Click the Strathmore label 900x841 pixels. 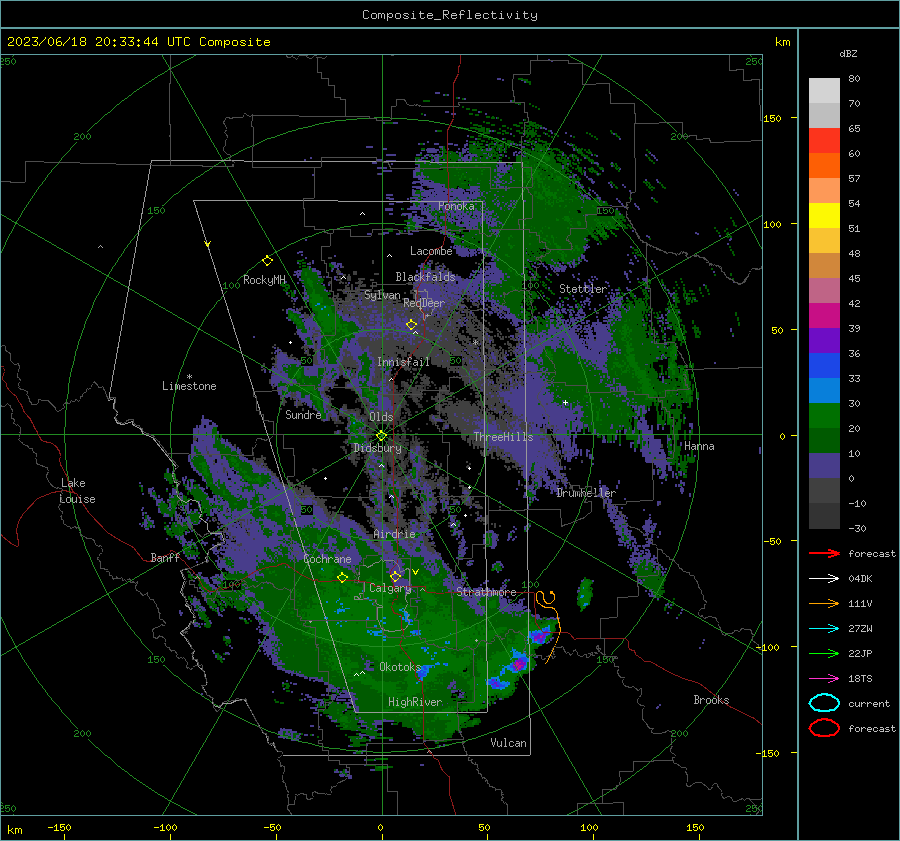point(486,592)
